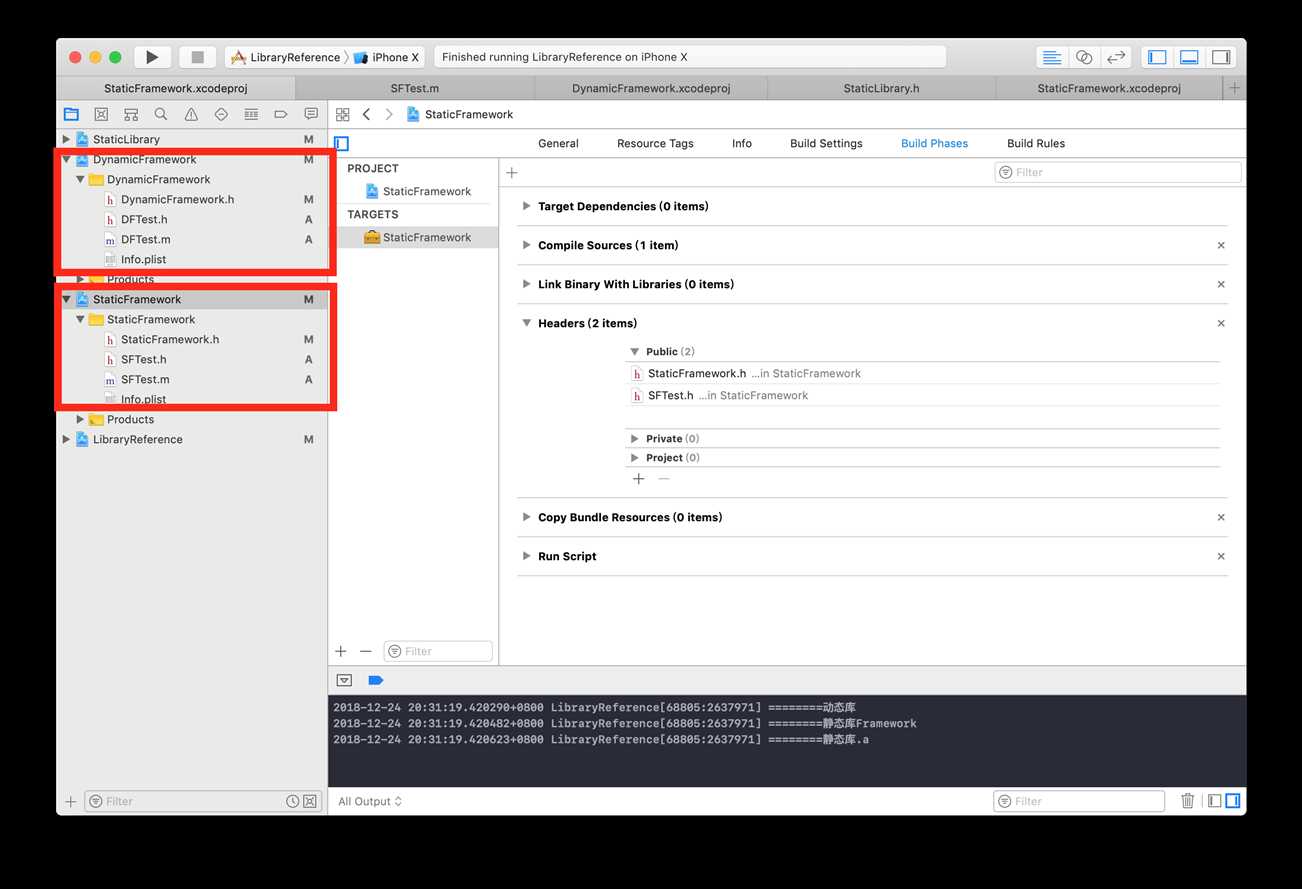The image size is (1302, 889).
Task: Switch to the Build Rules tab
Action: 1036,143
